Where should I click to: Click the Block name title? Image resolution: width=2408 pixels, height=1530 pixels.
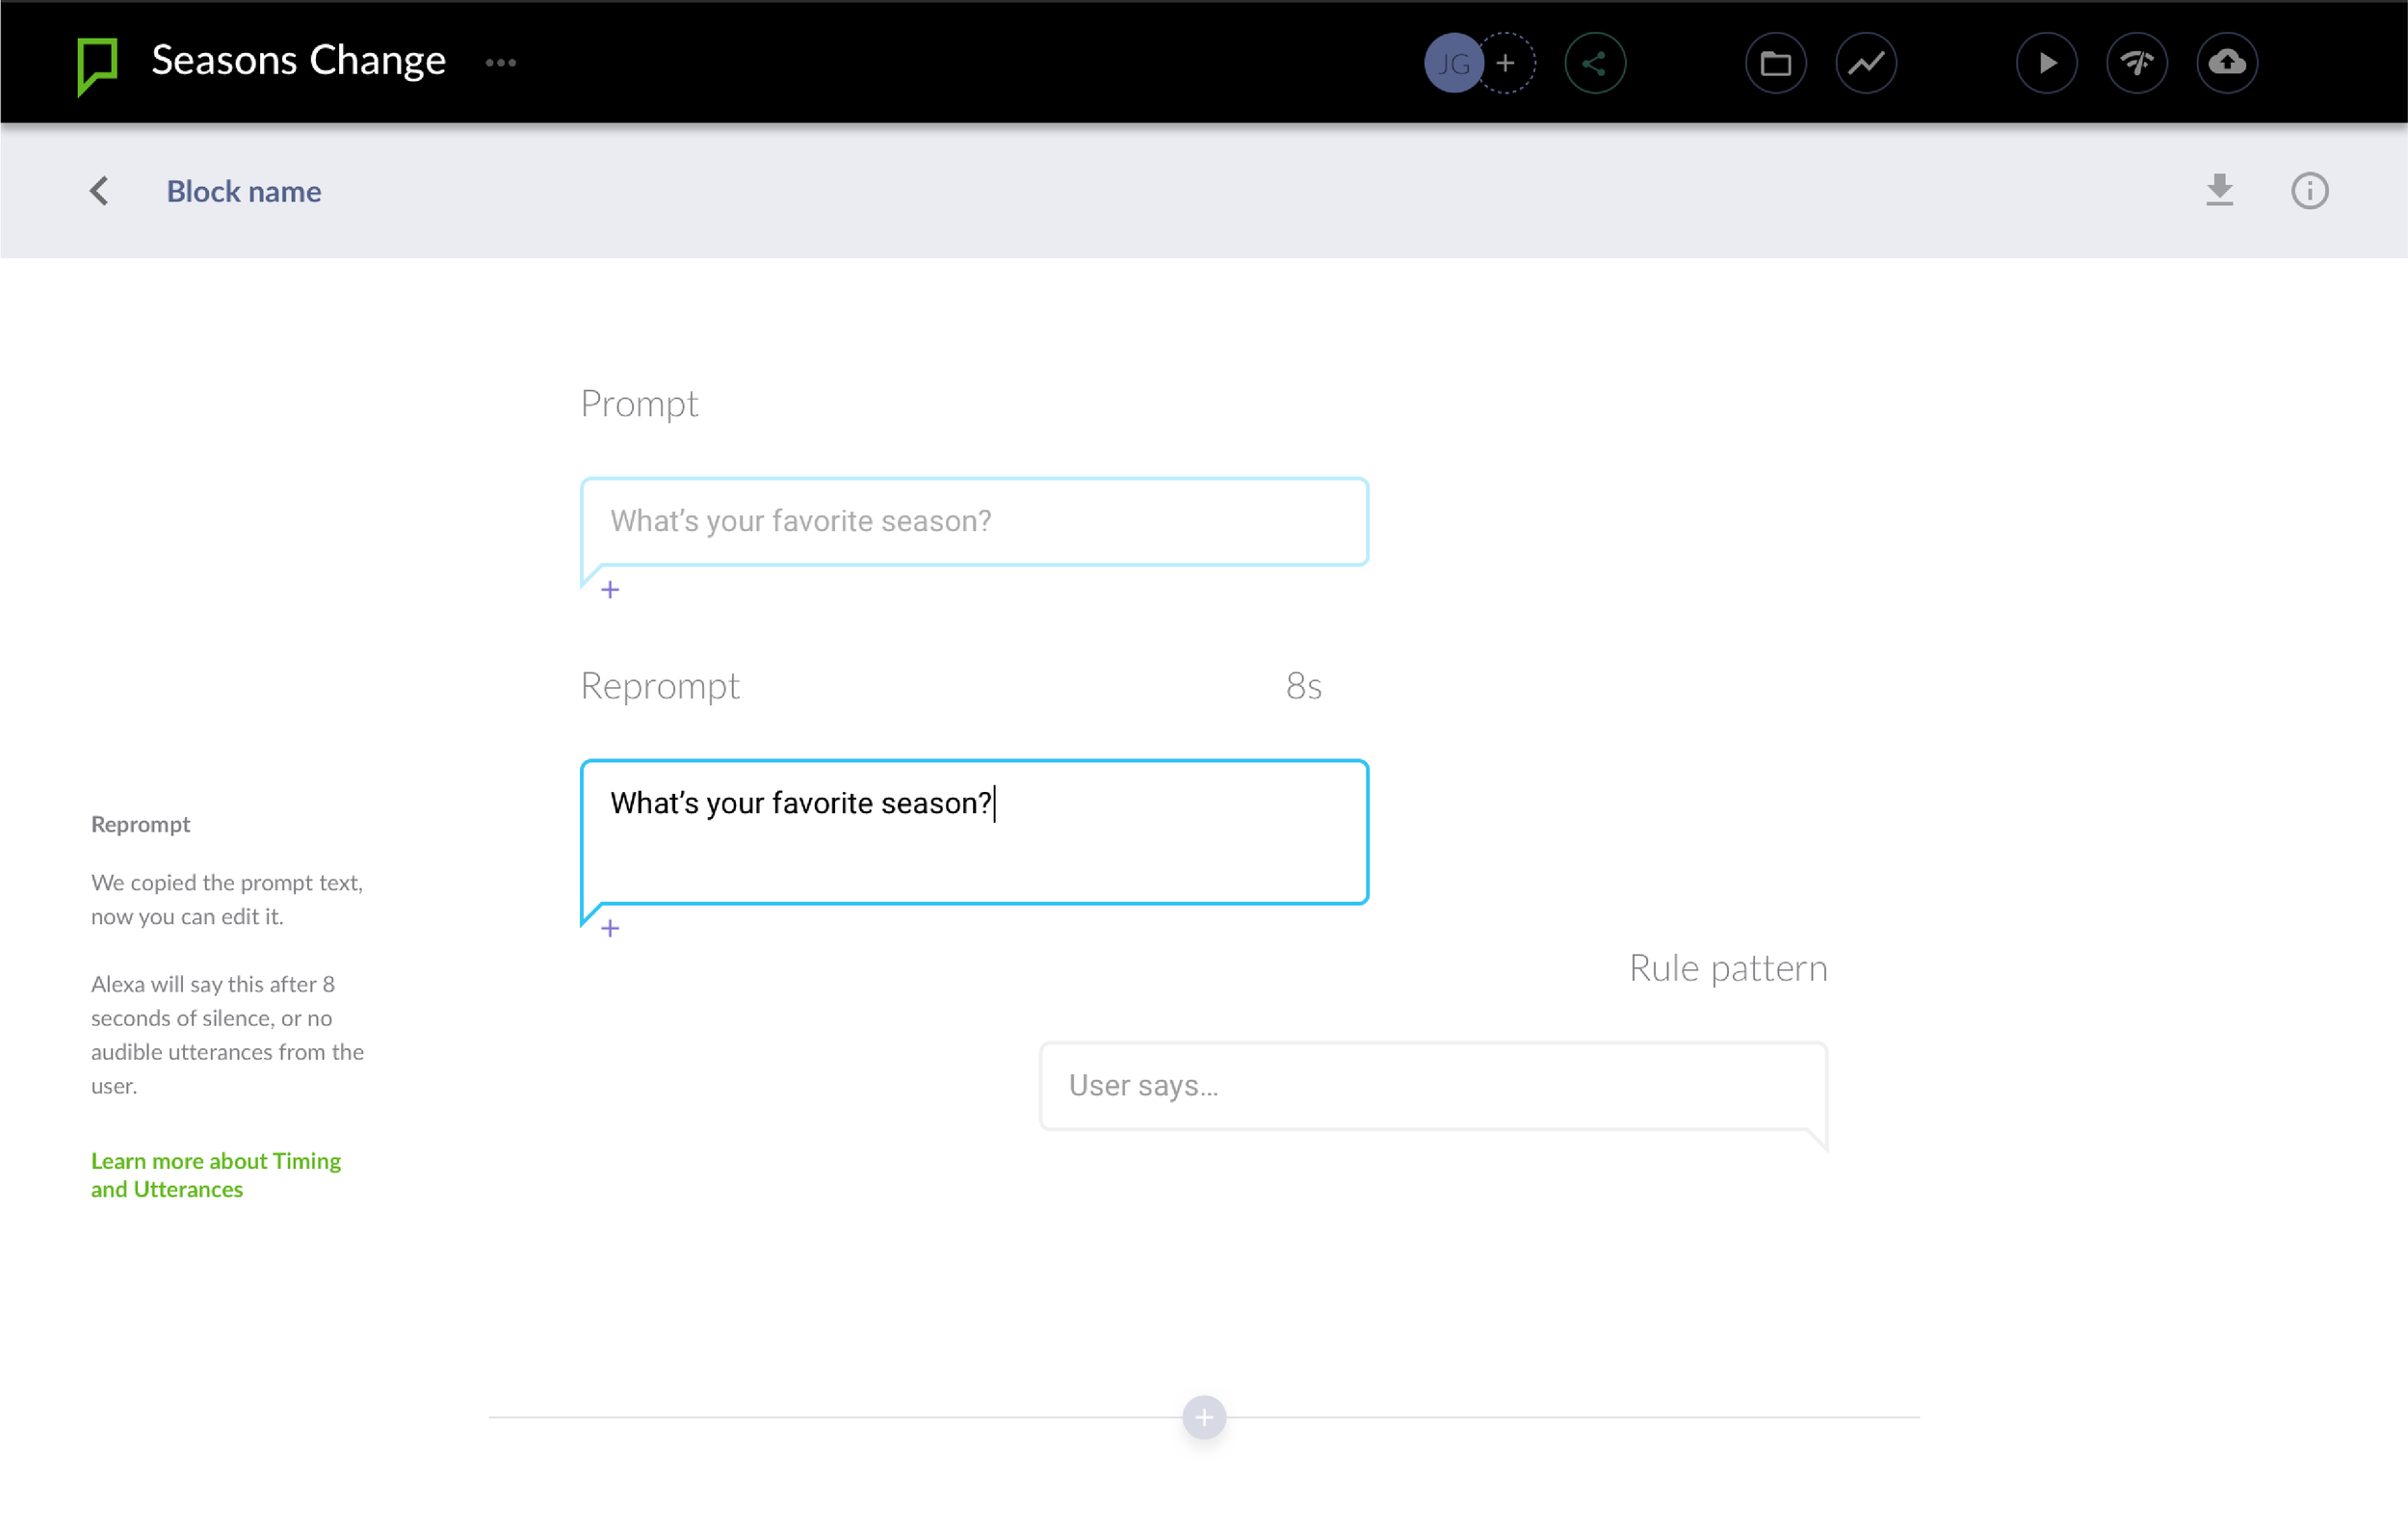(x=243, y=191)
